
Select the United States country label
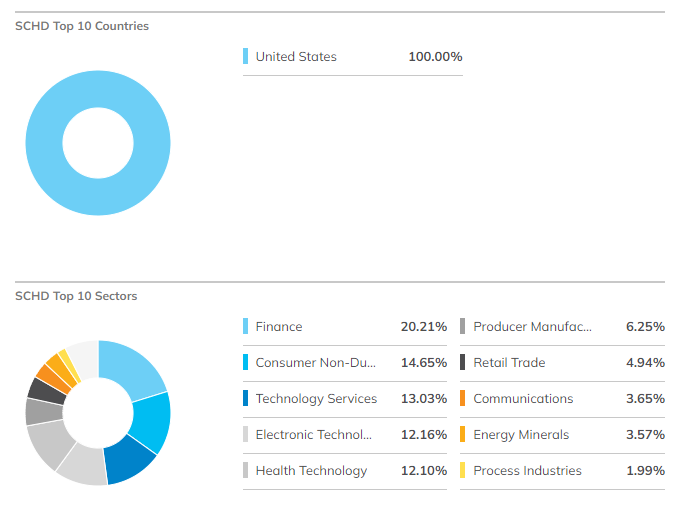coord(296,56)
